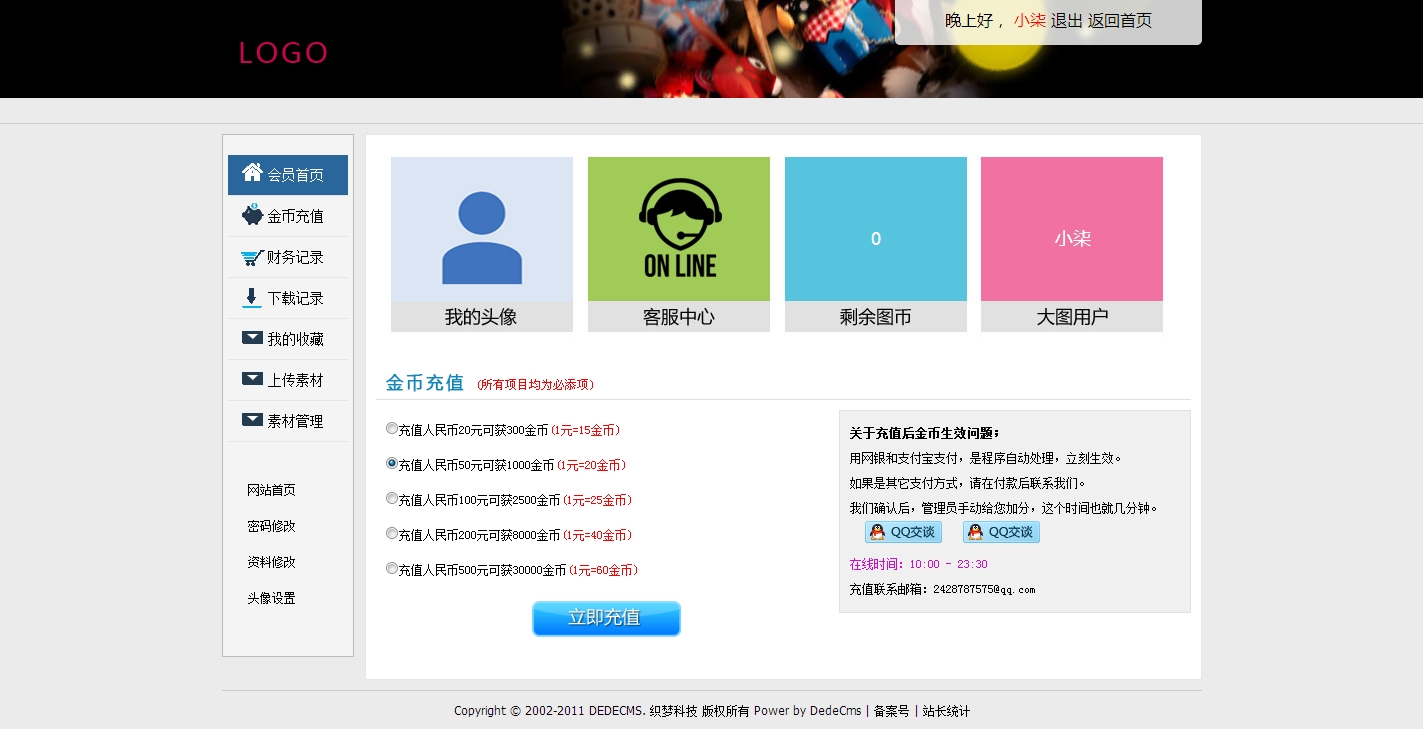This screenshot has height=729, width=1423.
Task: Select the 100元 for 2500 gold coins option
Action: (x=392, y=499)
